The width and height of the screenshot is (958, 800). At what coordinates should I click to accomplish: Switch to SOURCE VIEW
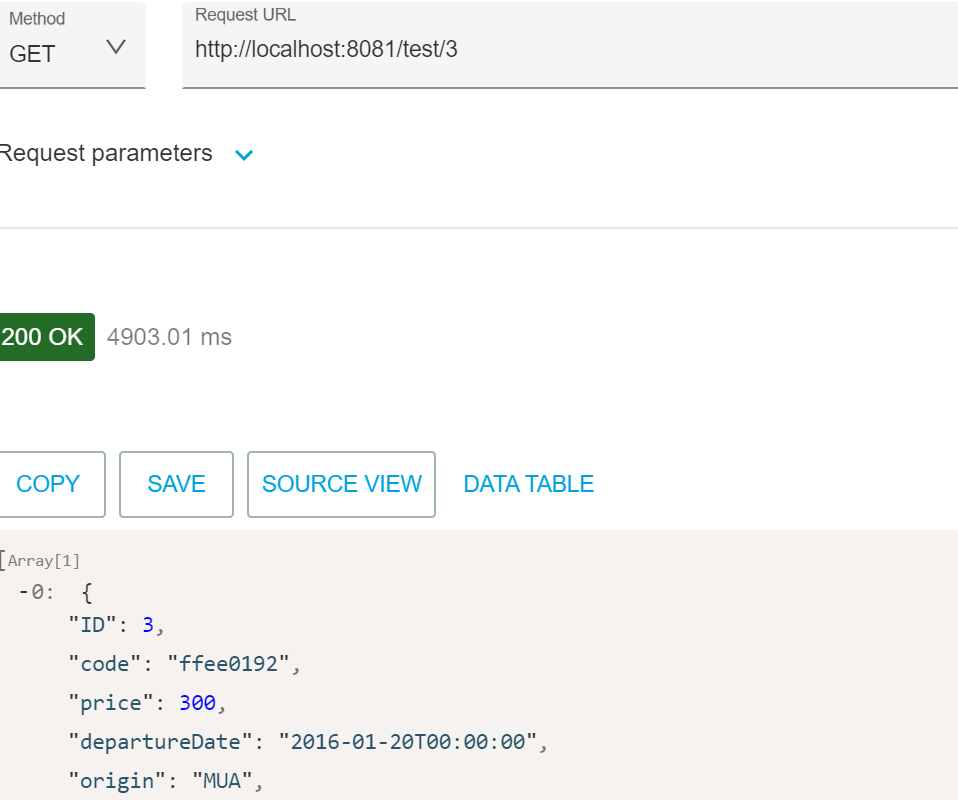click(x=342, y=484)
